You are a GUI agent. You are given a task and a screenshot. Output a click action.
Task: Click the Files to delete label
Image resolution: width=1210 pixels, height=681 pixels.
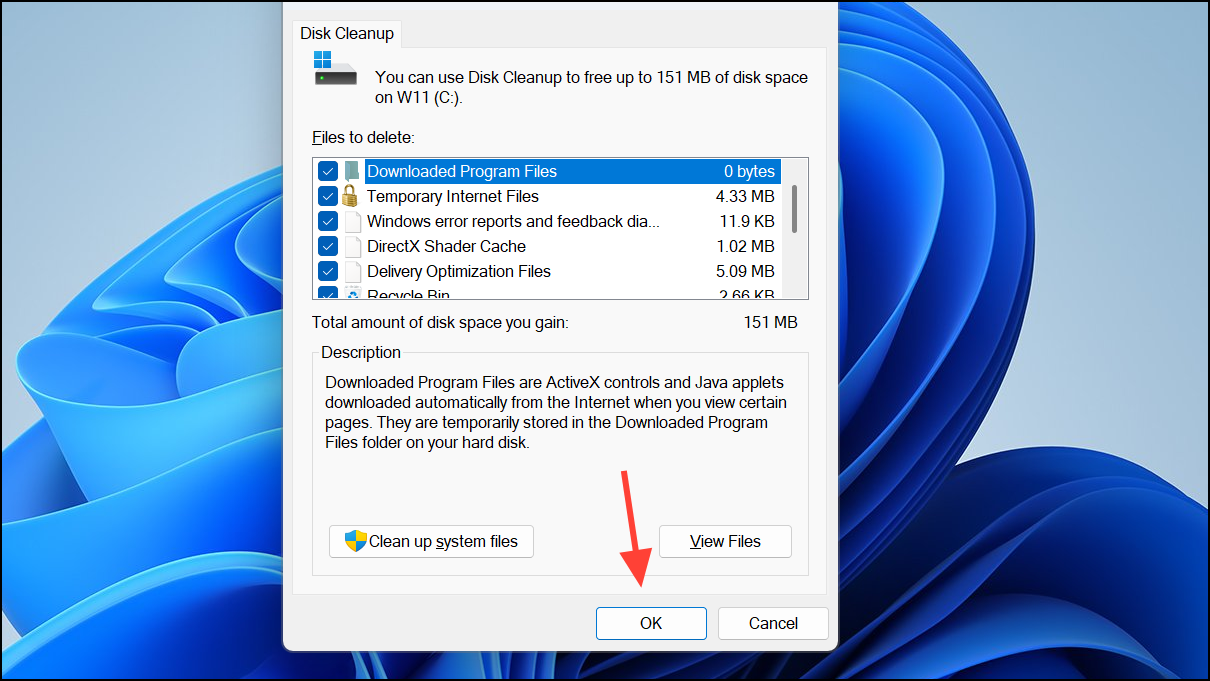click(x=363, y=137)
